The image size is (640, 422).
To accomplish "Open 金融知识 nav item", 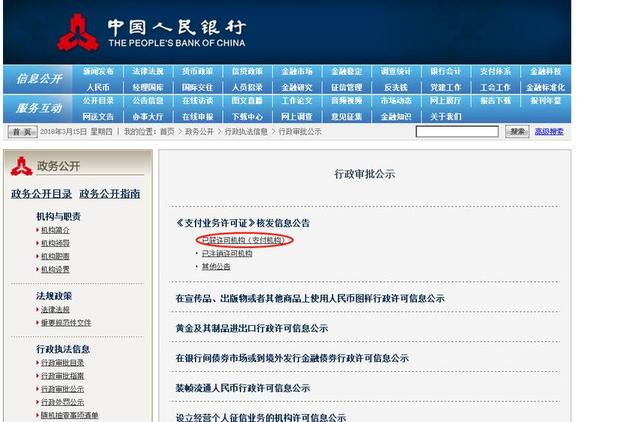I will click(396, 117).
